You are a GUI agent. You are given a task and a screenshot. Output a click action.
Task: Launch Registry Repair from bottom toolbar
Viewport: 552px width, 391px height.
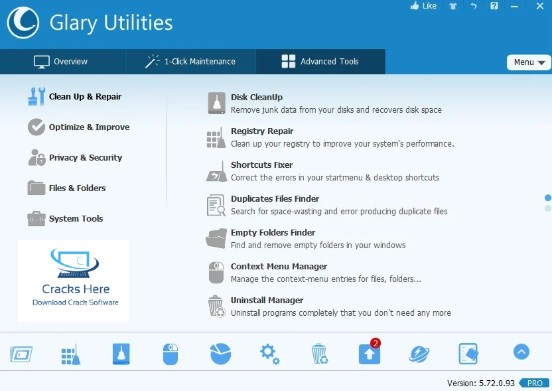71,354
